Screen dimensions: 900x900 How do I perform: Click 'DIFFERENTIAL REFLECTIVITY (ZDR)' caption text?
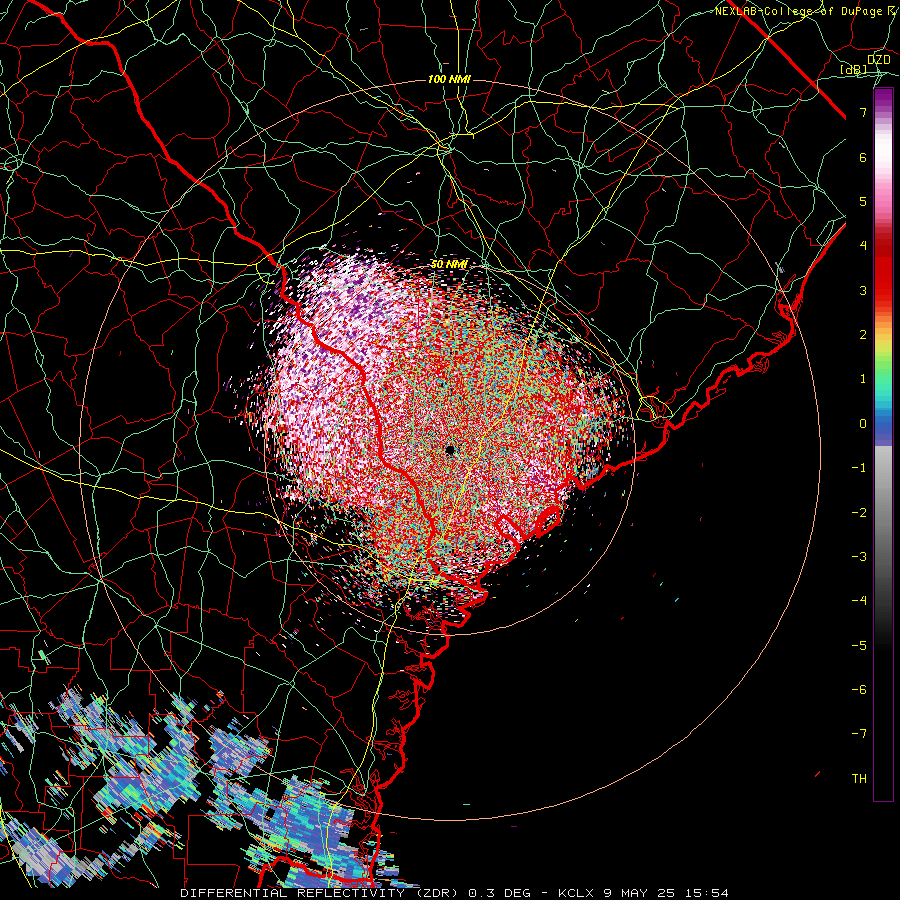coord(321,893)
